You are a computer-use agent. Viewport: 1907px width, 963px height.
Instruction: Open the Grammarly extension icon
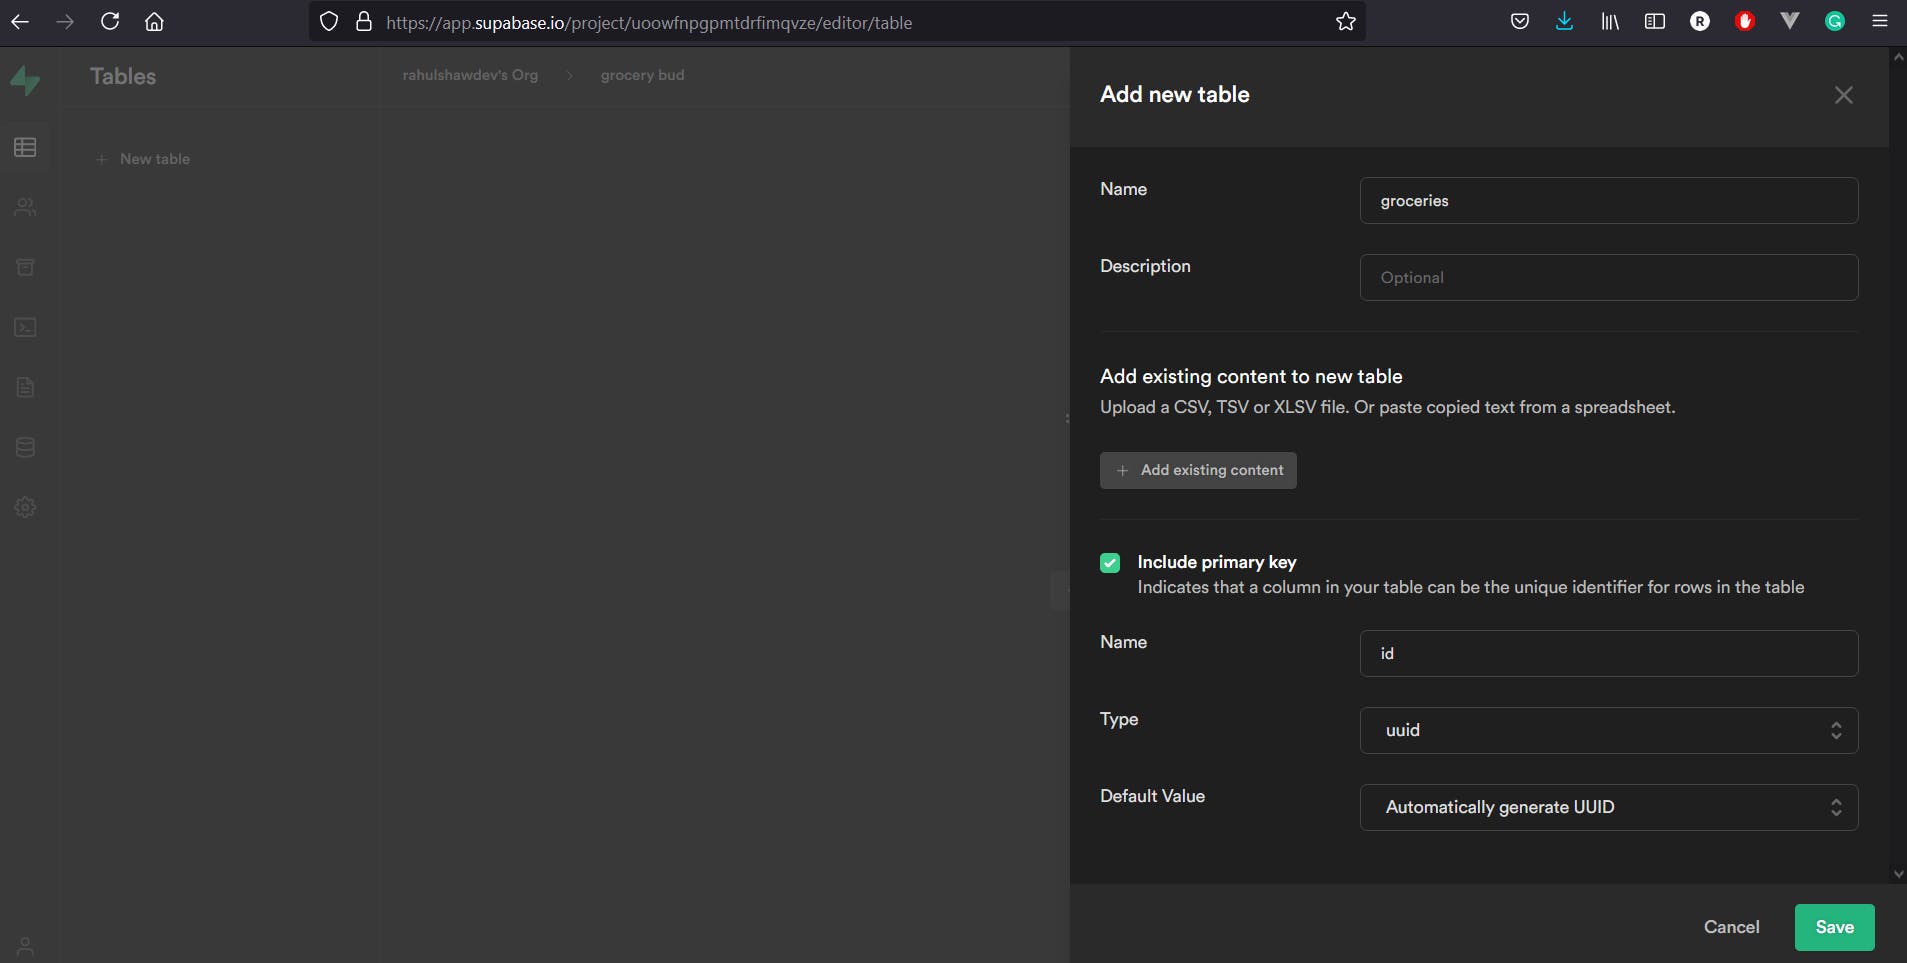point(1835,22)
